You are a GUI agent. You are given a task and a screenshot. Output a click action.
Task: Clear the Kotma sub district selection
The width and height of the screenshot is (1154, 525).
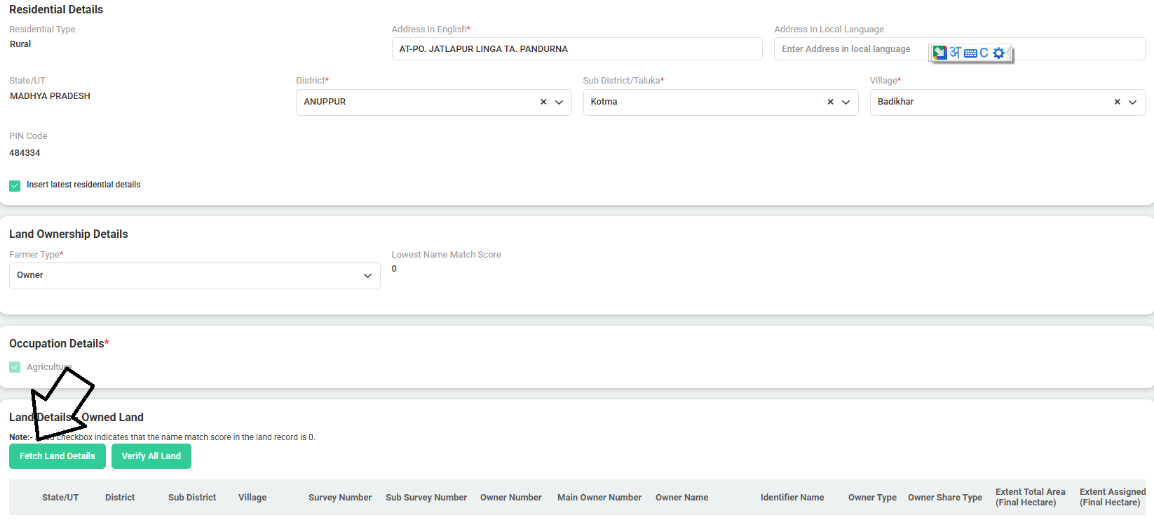pos(830,102)
